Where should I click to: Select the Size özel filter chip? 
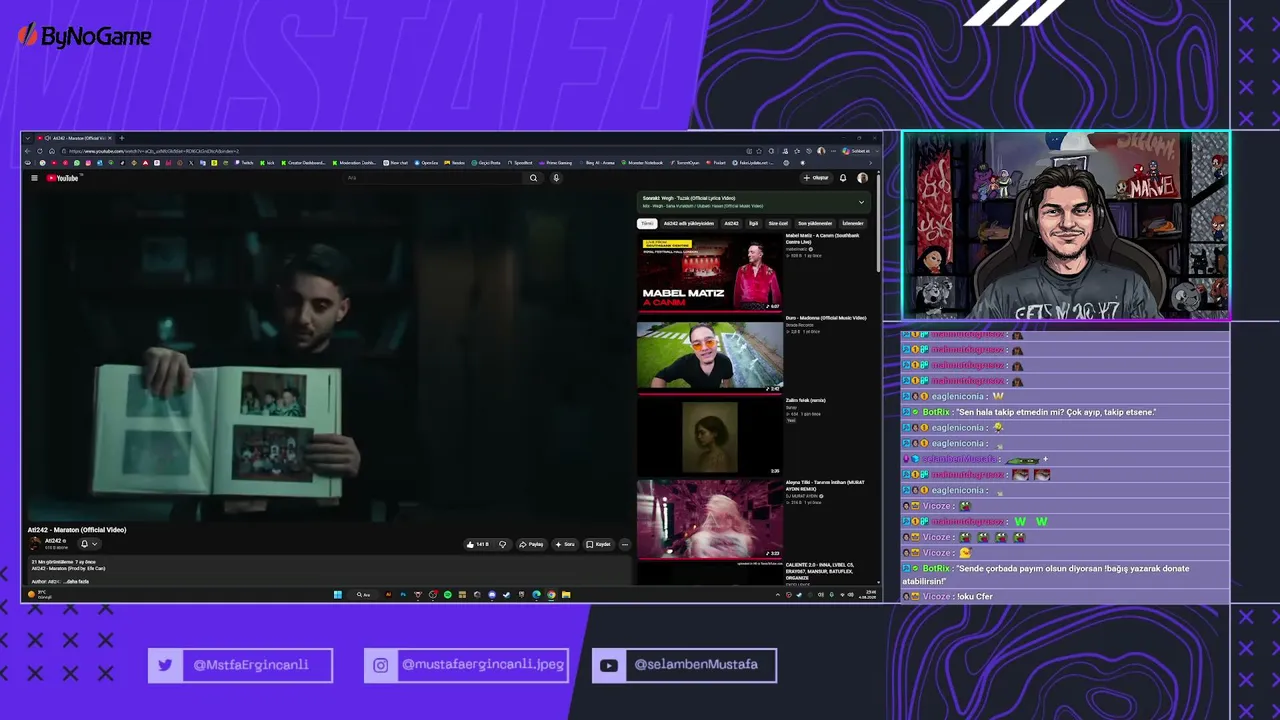coord(778,224)
